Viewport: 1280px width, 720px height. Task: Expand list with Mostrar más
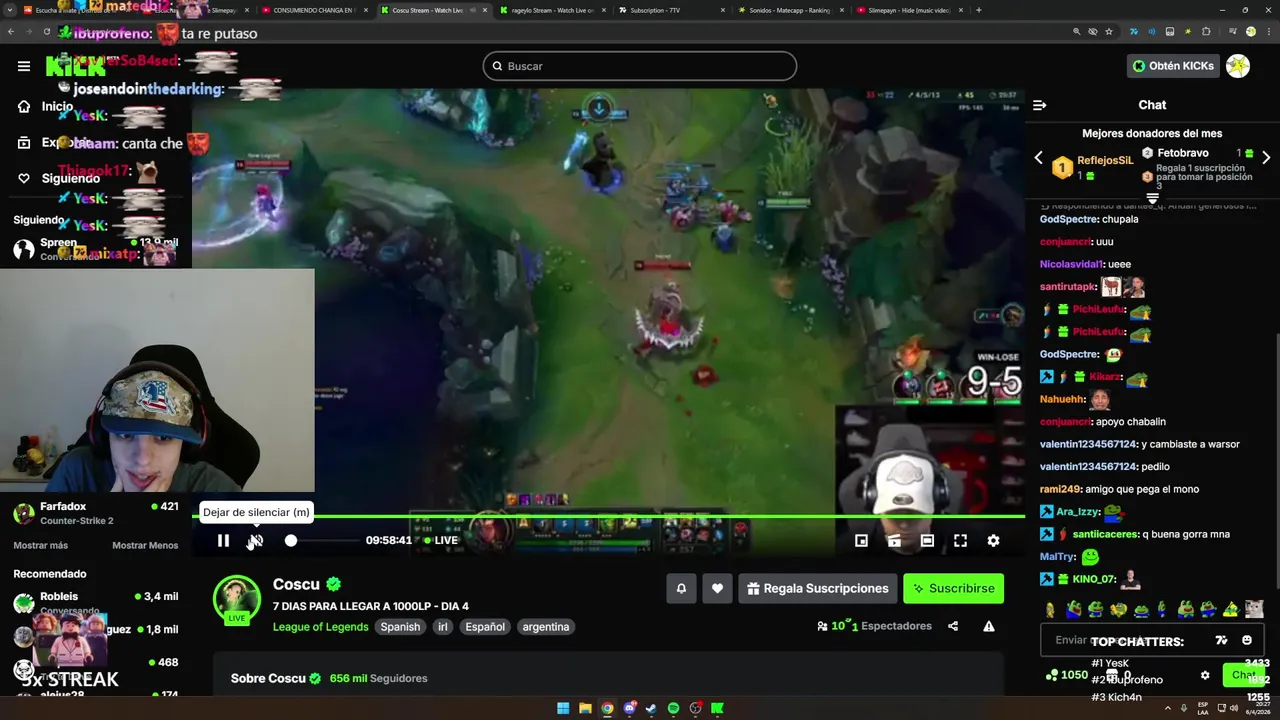pos(41,545)
